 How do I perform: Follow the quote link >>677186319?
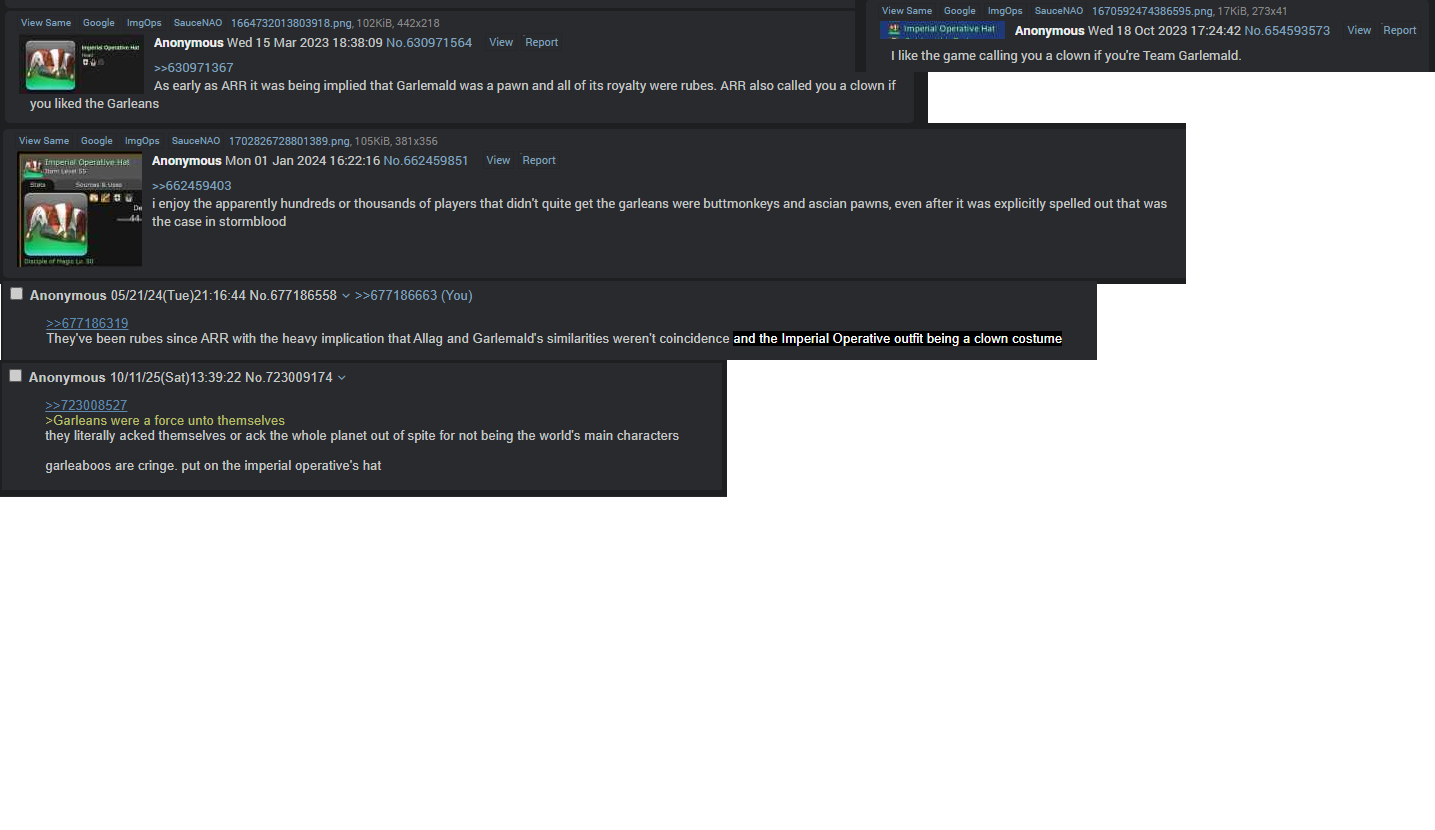click(x=87, y=323)
